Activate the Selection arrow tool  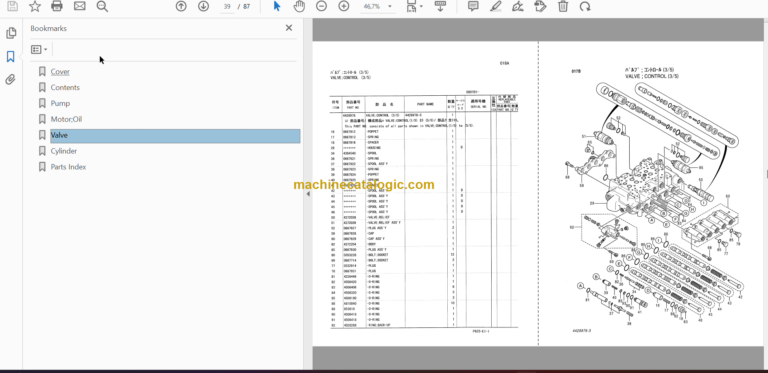(277, 6)
